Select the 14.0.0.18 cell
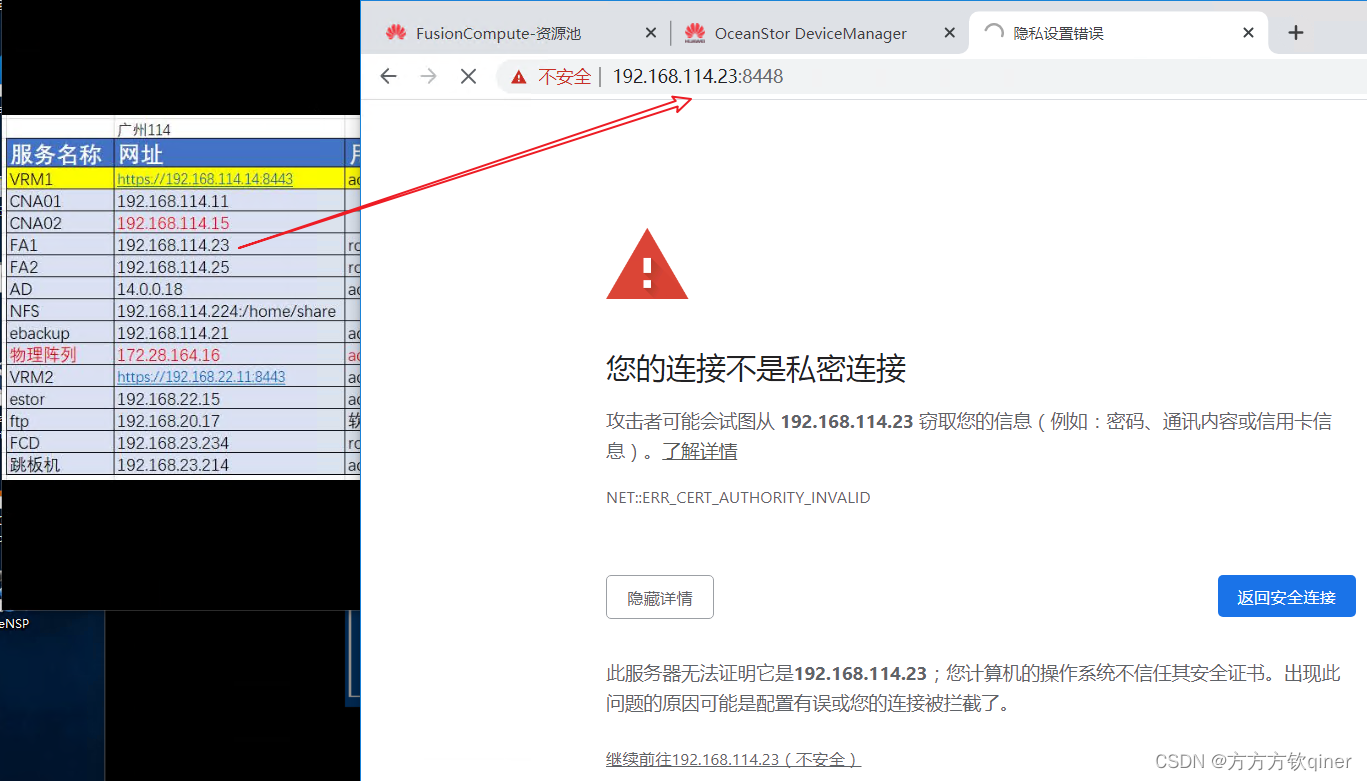The width and height of the screenshot is (1367, 781). tap(229, 289)
